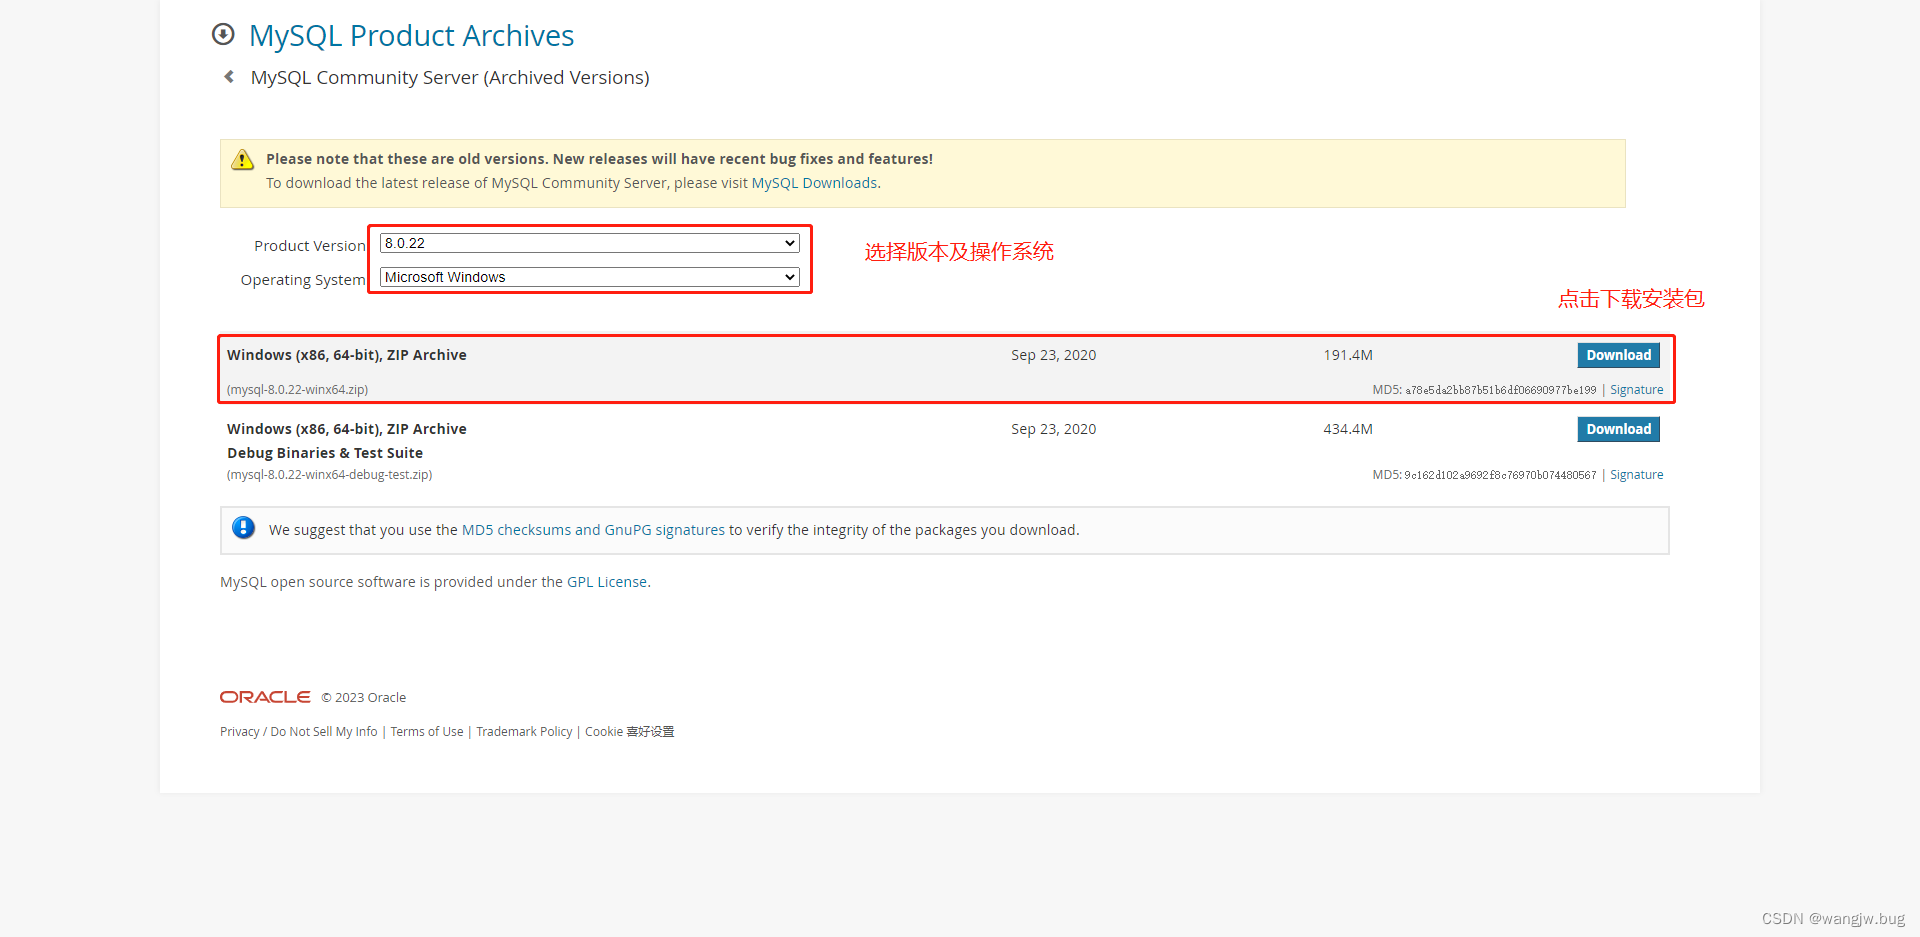Click the file name (mysql-8.0.22-winx64.zip)
1920x937 pixels.
pos(297,390)
